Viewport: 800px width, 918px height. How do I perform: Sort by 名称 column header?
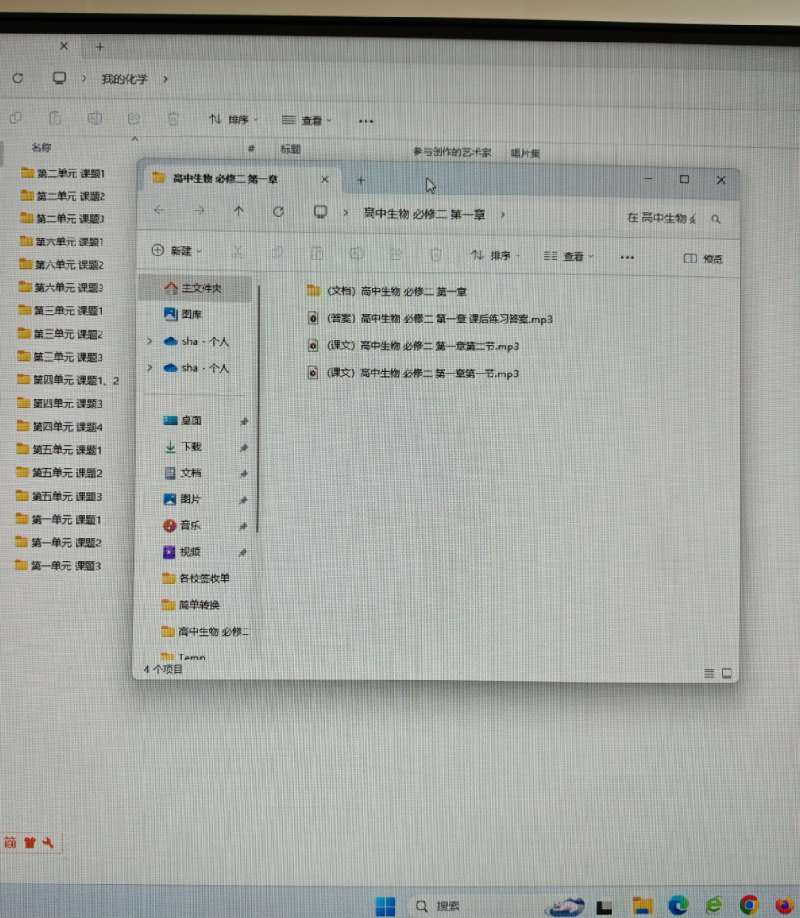click(41, 147)
